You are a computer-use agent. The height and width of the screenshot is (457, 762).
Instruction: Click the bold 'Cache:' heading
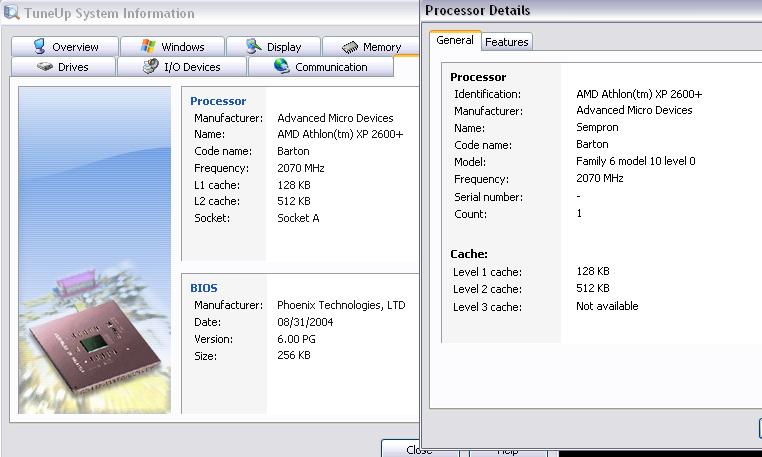[469, 254]
